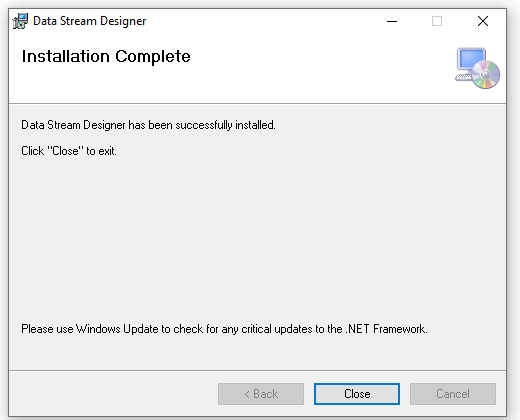The image size is (520, 420).
Task: Click the disabled Back button
Action: [x=261, y=394]
